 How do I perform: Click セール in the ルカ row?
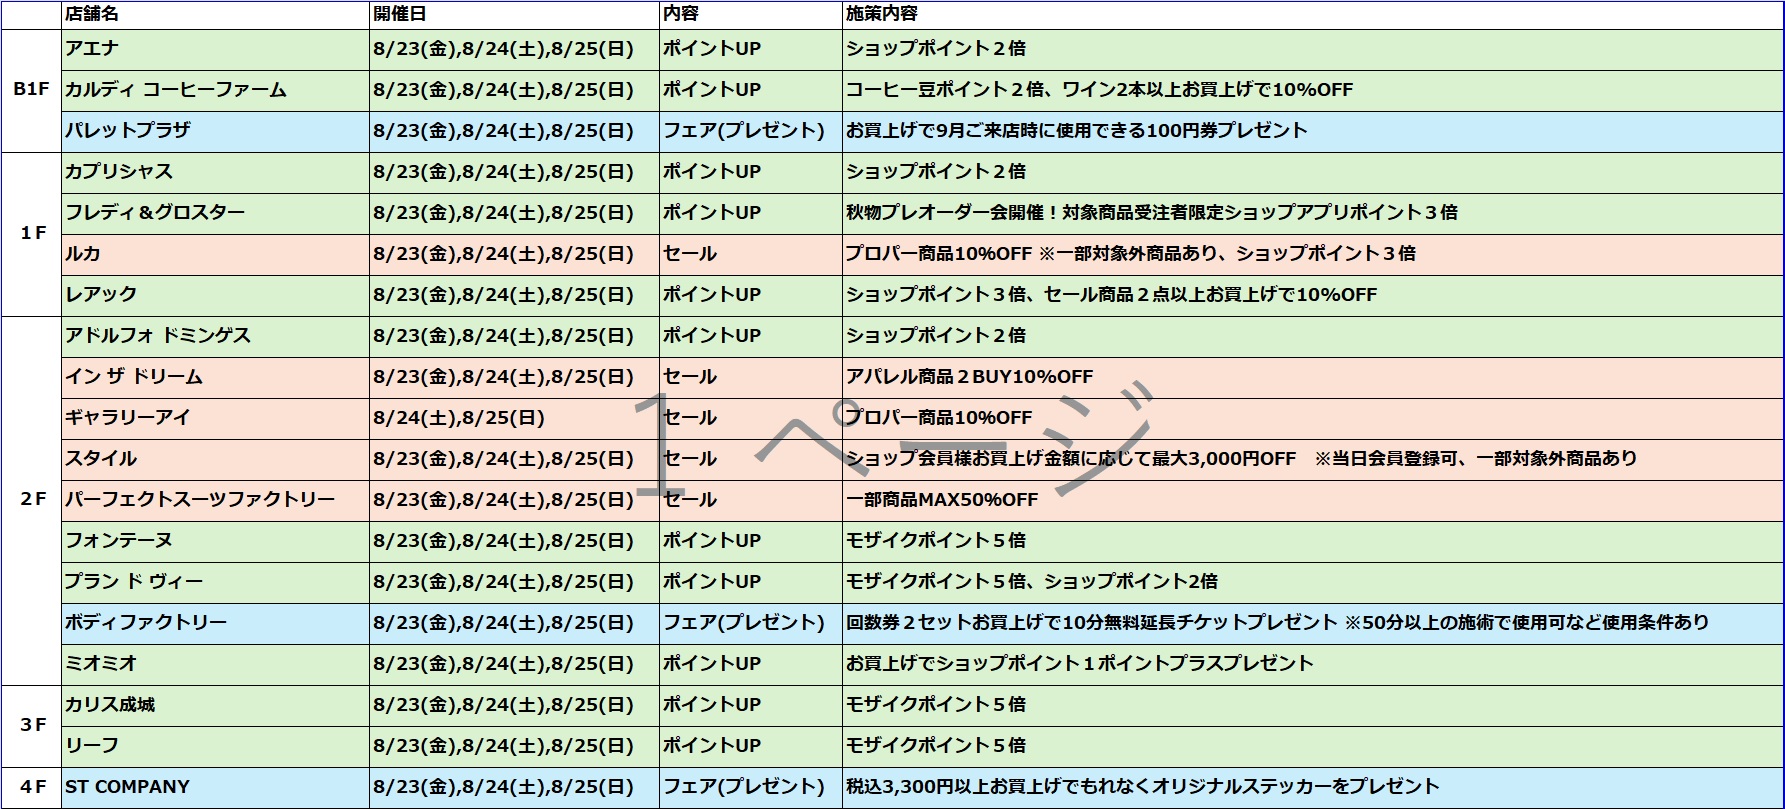click(690, 254)
